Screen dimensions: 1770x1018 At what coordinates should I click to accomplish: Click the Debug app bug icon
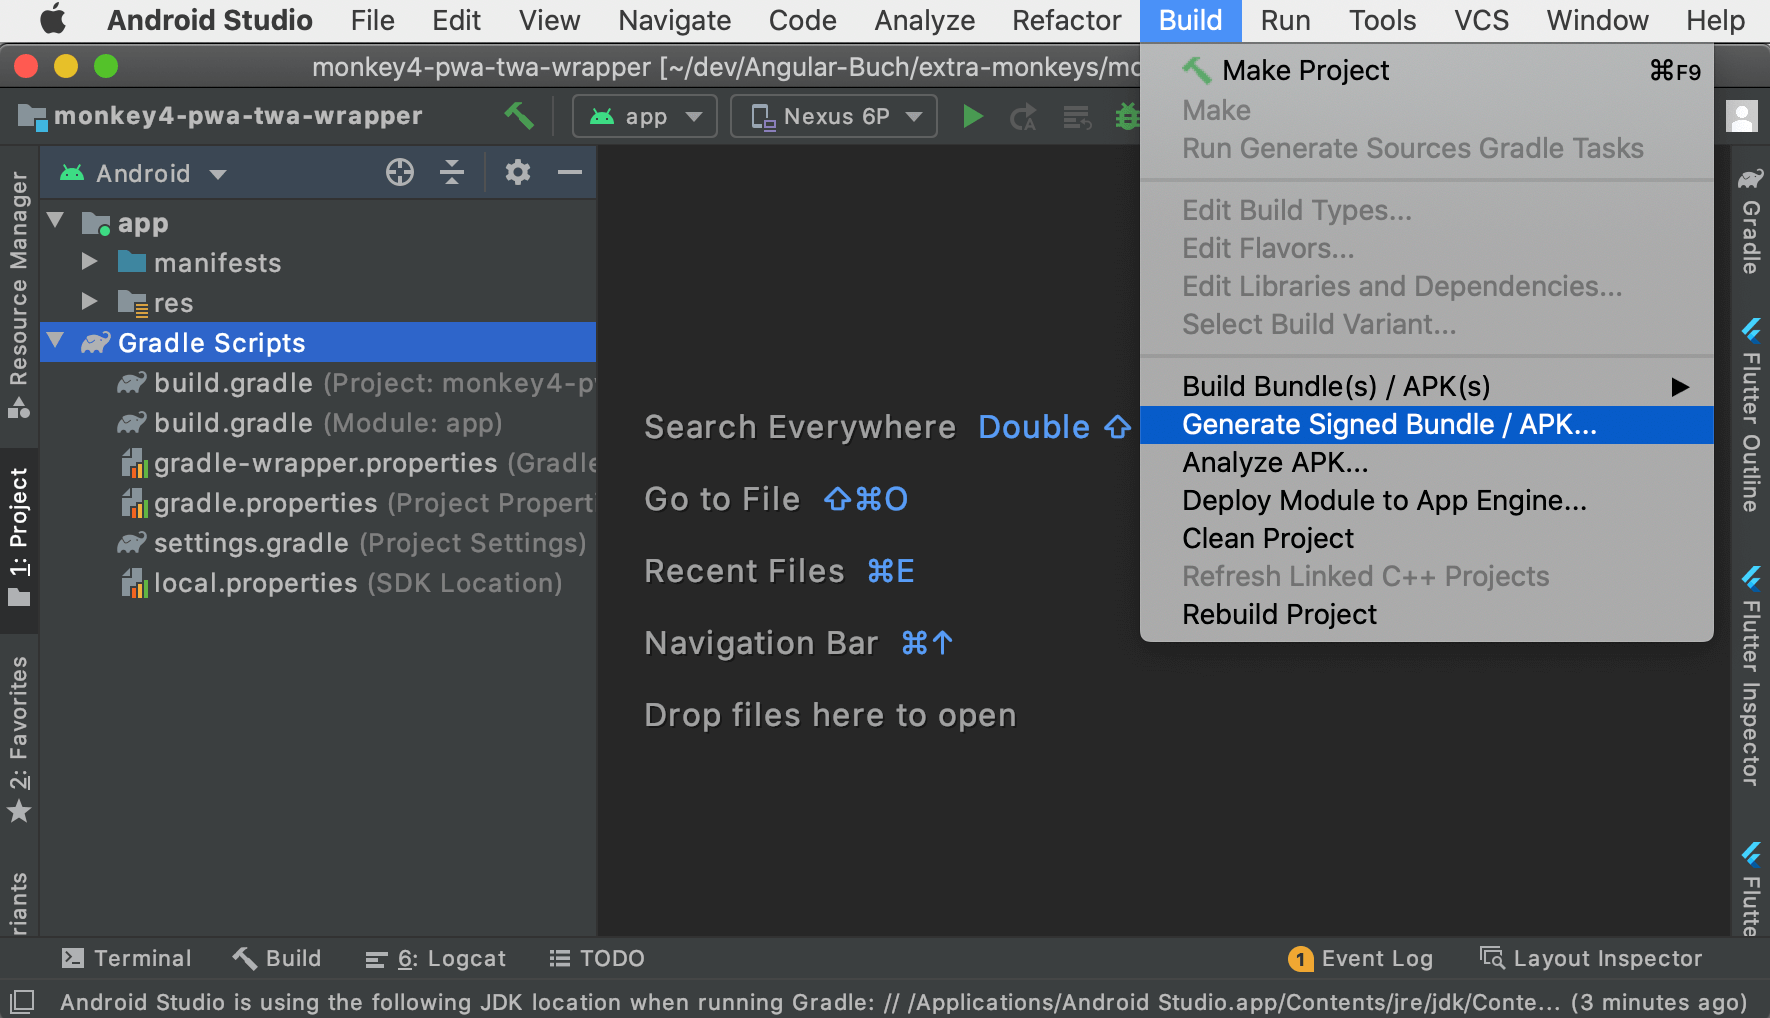1127,117
